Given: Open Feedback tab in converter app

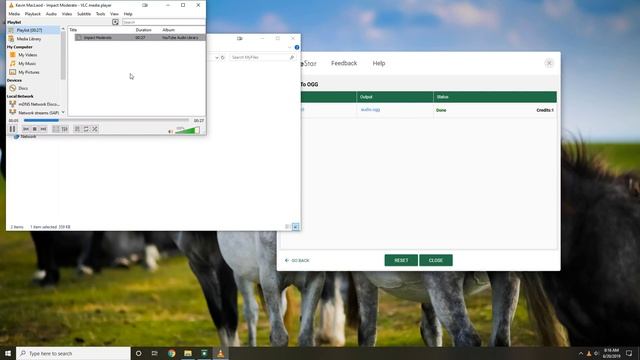Looking at the screenshot, I should (344, 63).
